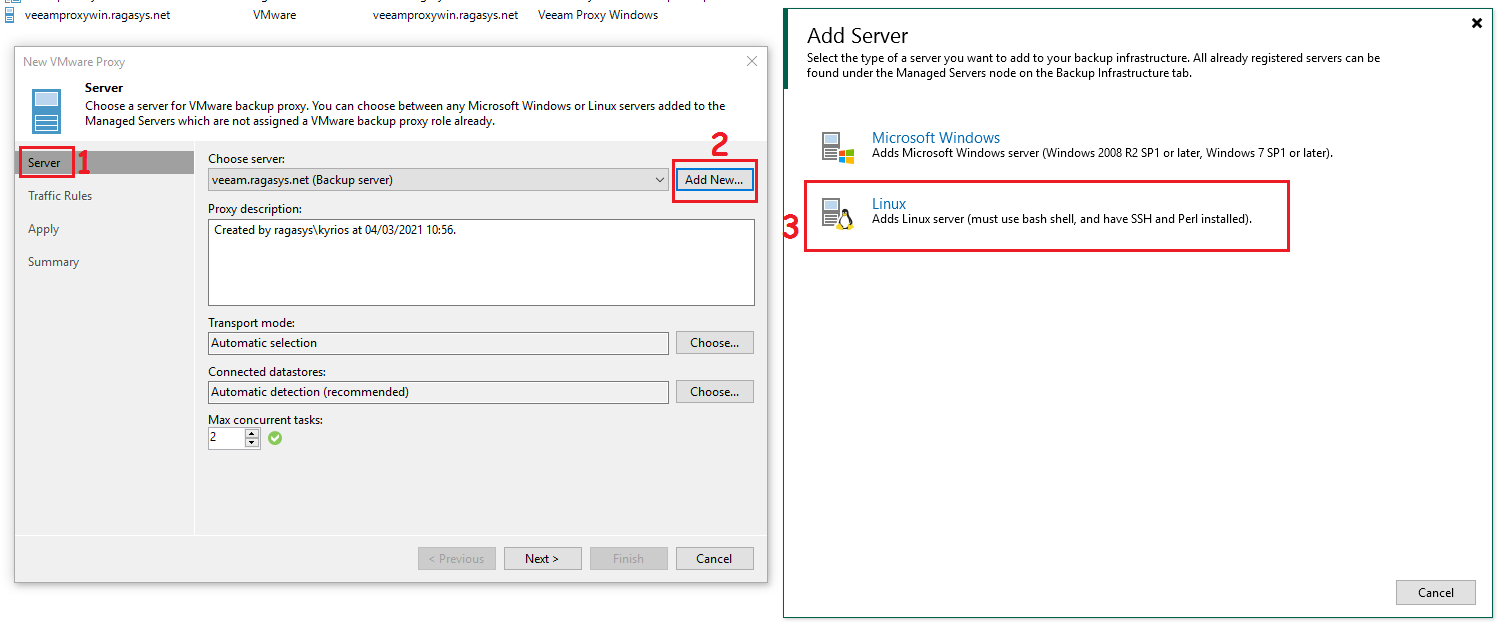Open the Apply wizard step
Image resolution: width=1507 pixels, height=636 pixels.
click(44, 229)
